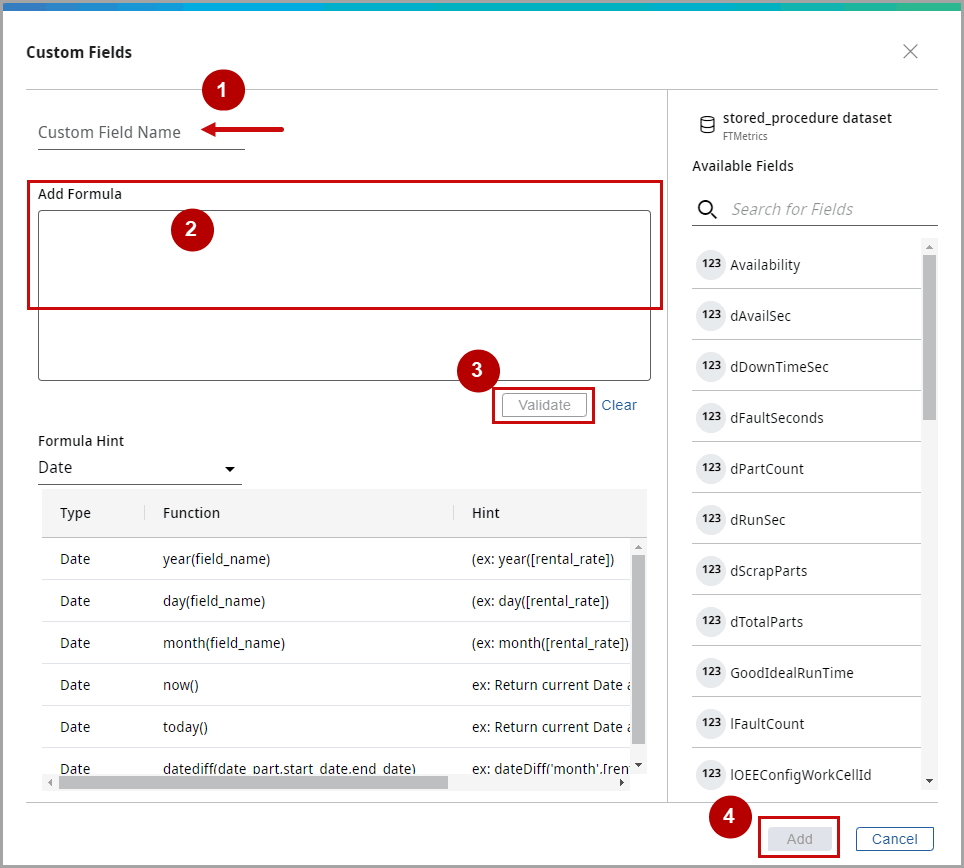
Task: Click the 123 icon beside dPartCount
Action: tap(711, 468)
